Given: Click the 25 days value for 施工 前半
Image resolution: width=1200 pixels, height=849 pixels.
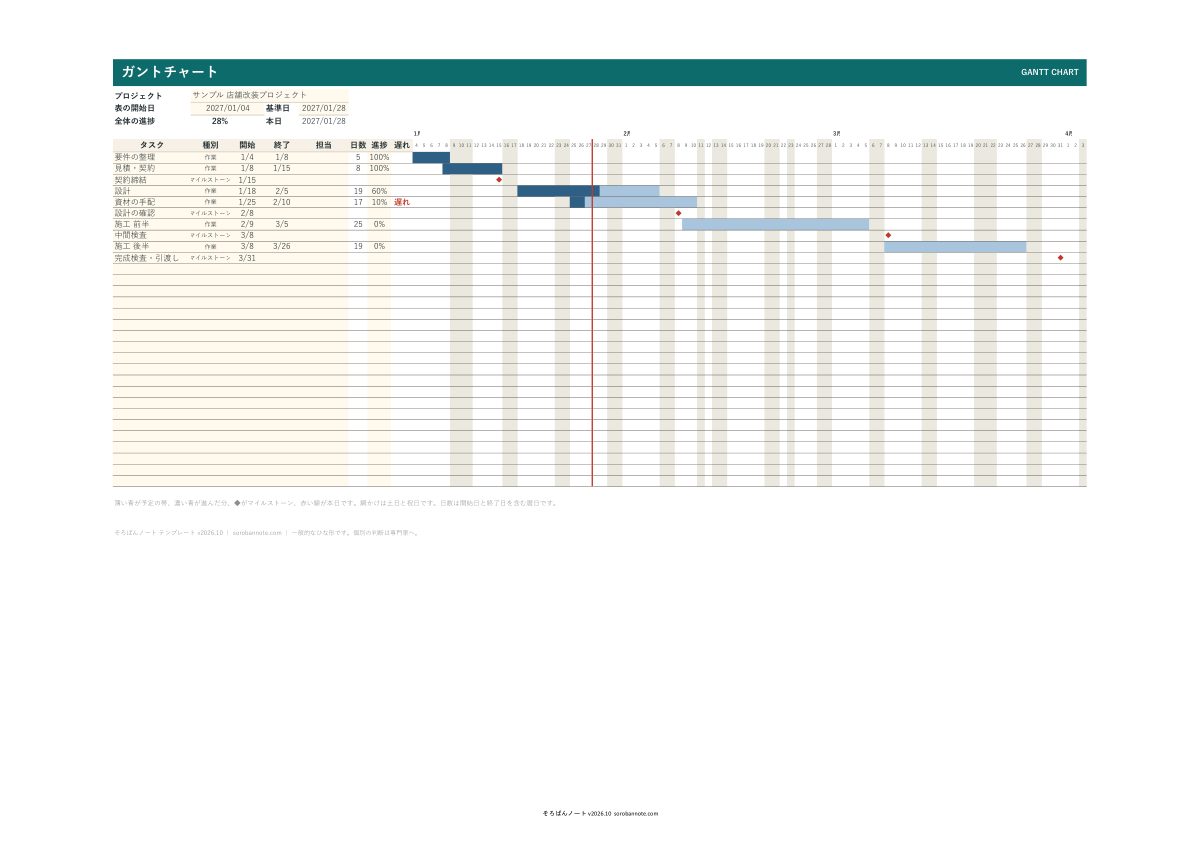Looking at the screenshot, I should pyautogui.click(x=358, y=224).
